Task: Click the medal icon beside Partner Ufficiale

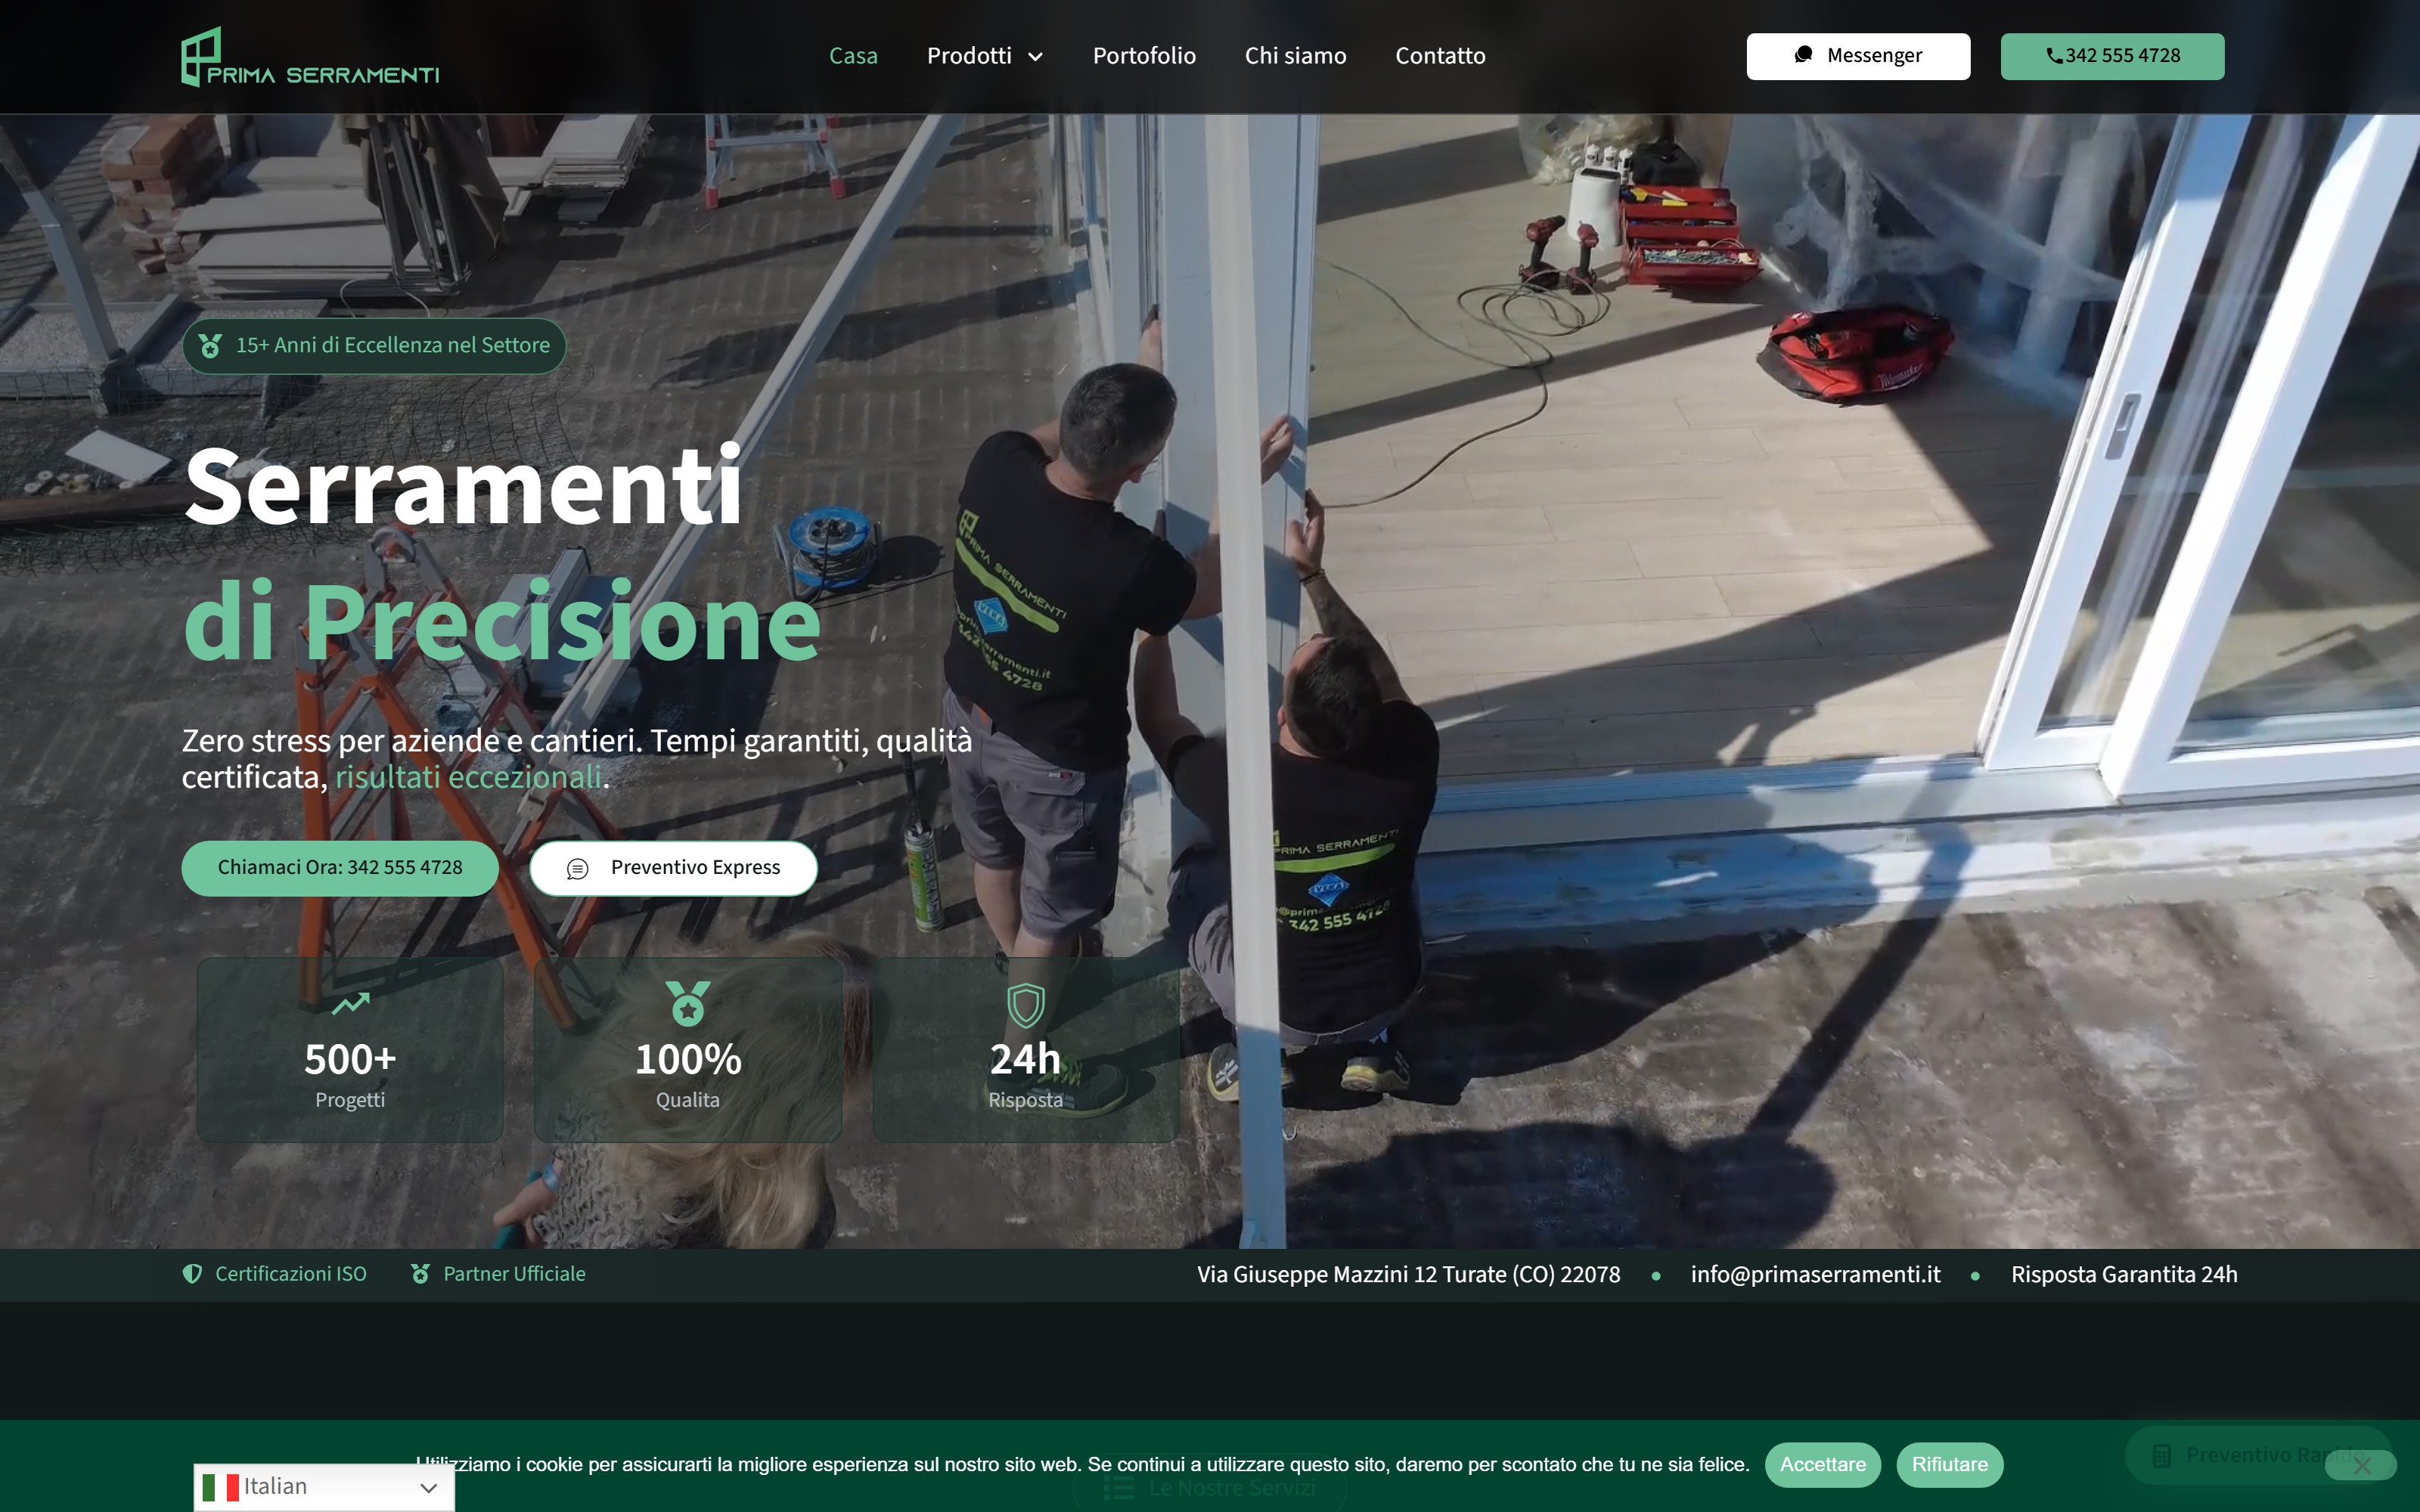Action: [421, 1274]
